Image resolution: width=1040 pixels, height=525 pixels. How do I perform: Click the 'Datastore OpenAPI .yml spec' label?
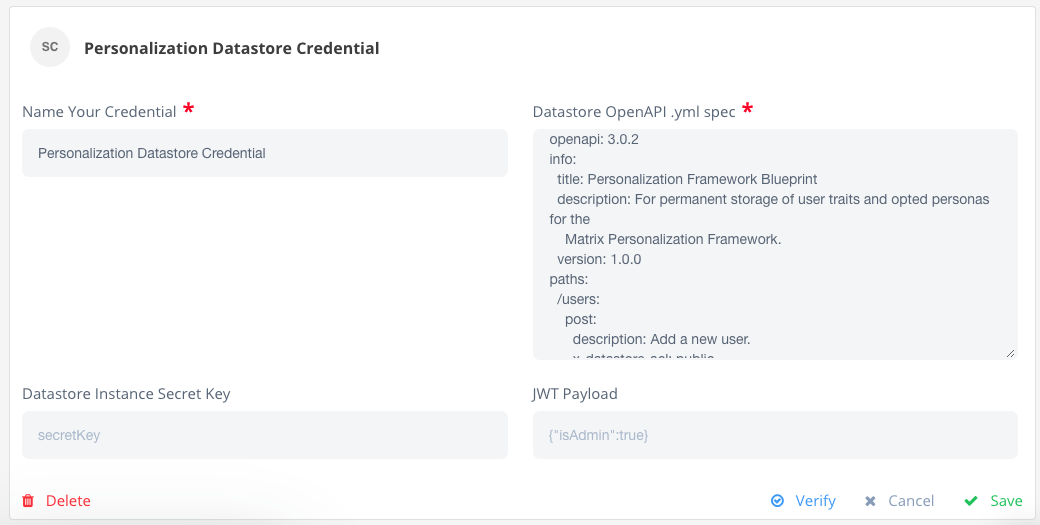tap(634, 111)
